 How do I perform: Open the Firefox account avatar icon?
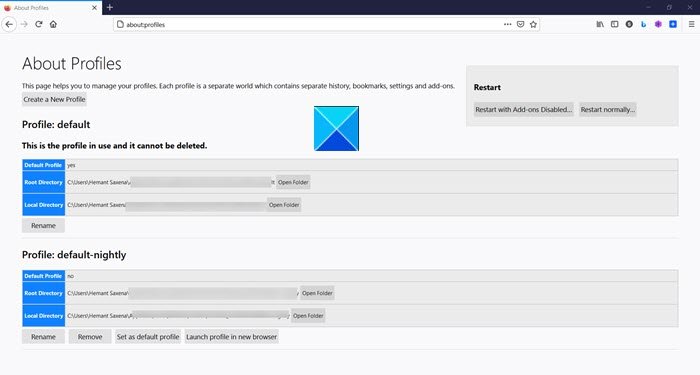[x=629, y=24]
